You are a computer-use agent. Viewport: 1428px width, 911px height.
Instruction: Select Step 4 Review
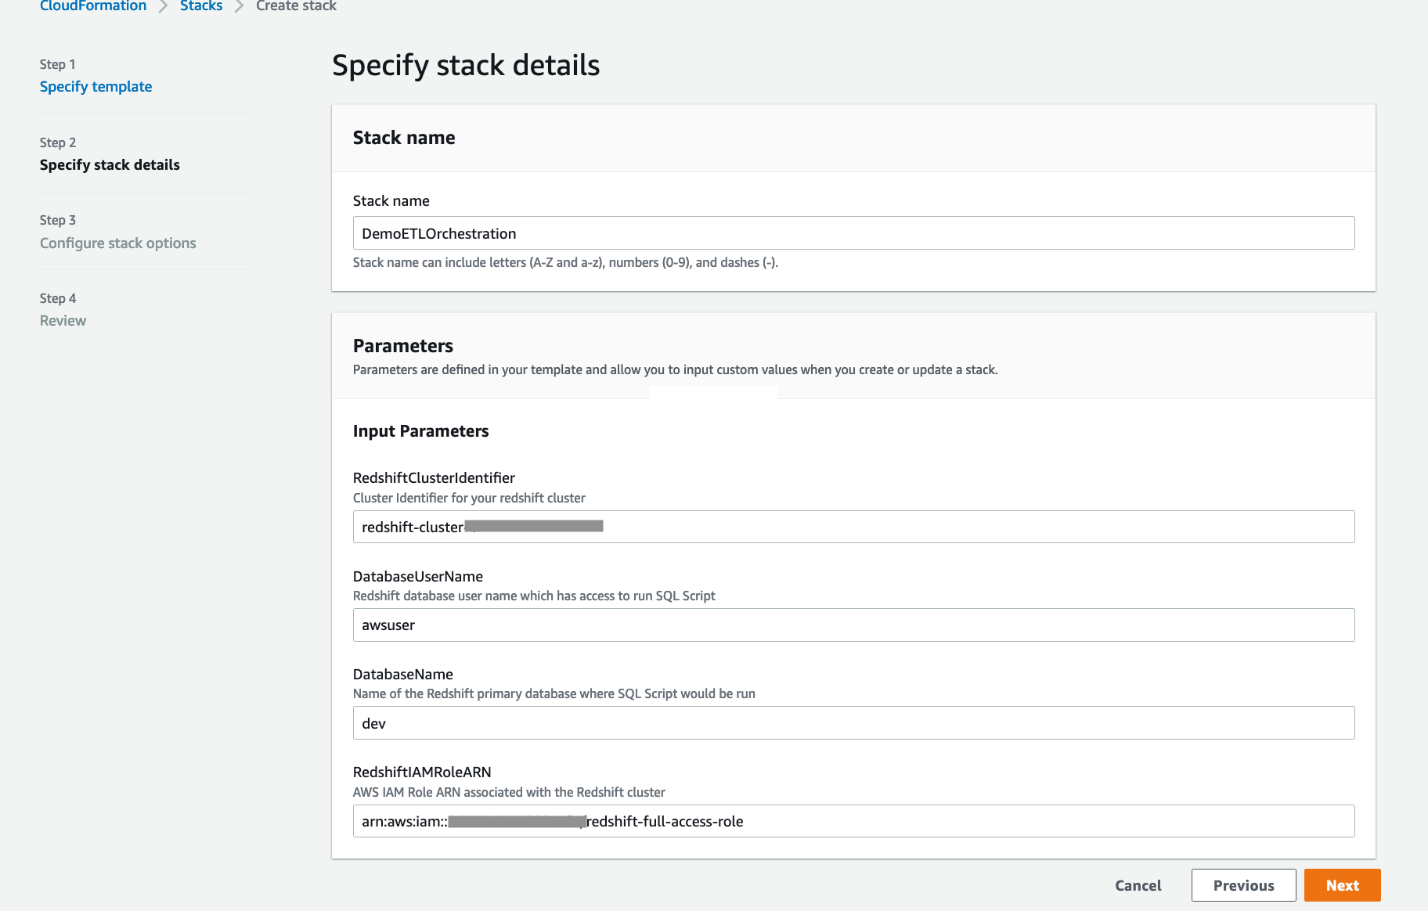[x=62, y=320]
